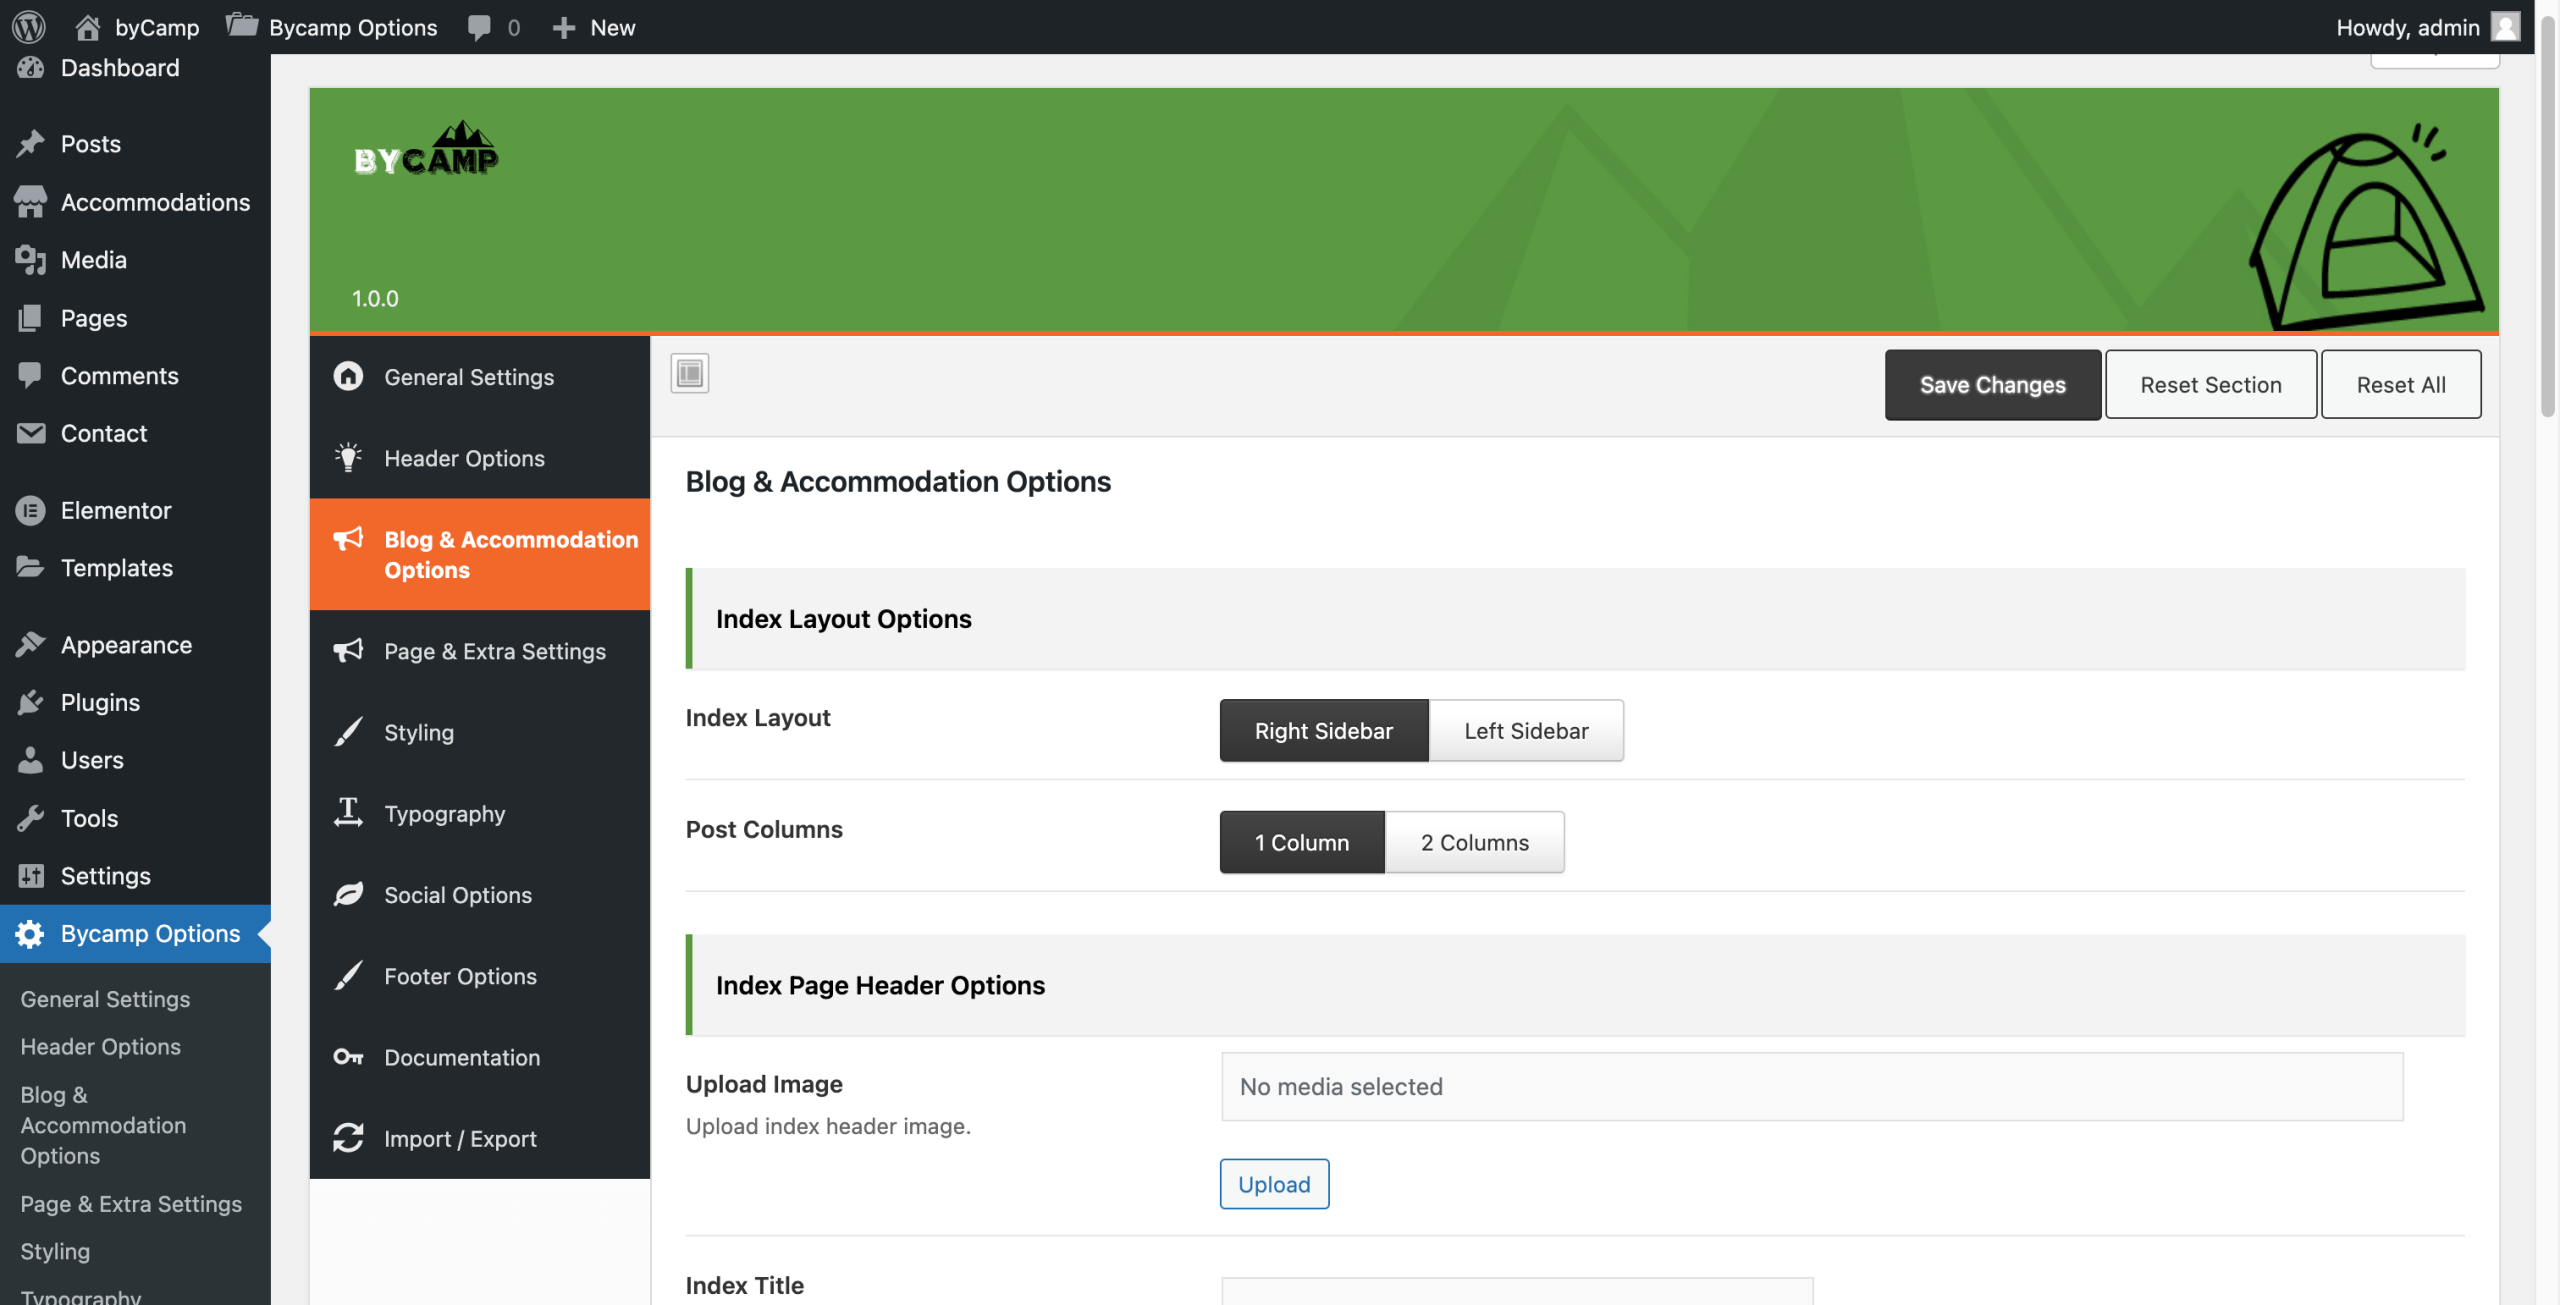The width and height of the screenshot is (2560, 1305).
Task: Choose 2 Columns post layout
Action: pos(1475,842)
